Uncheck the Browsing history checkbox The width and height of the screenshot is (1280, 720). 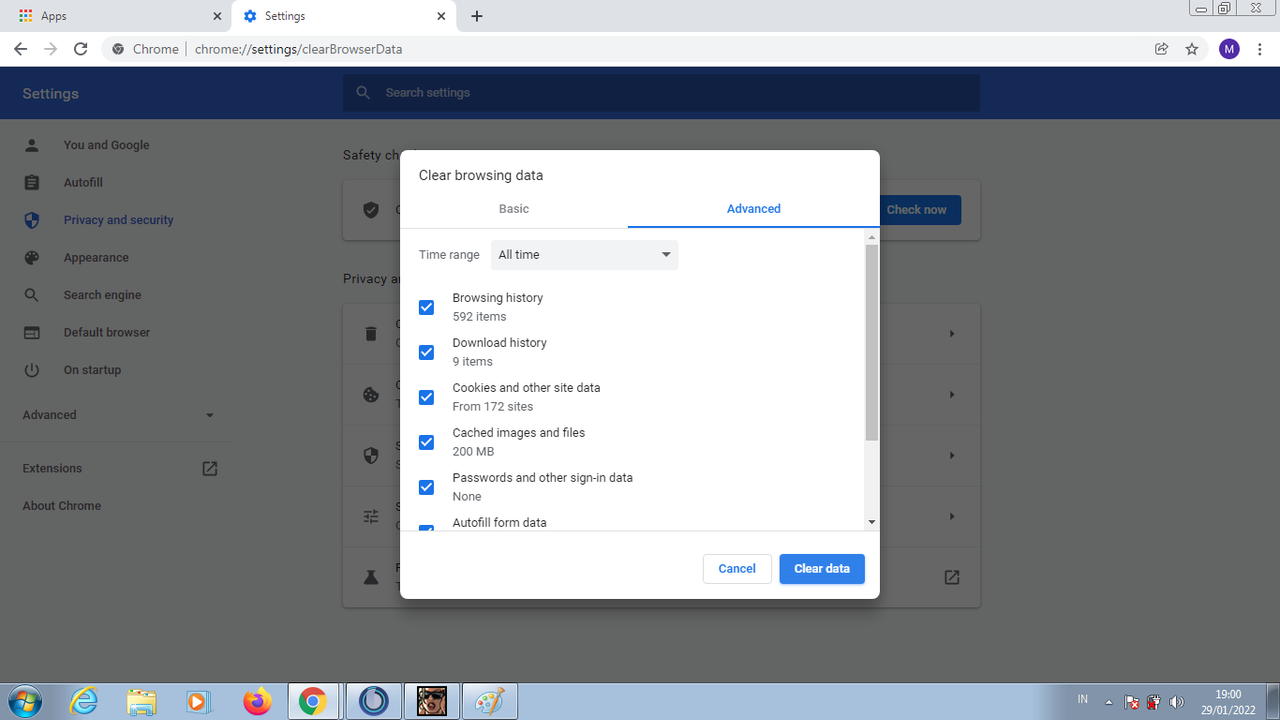point(426,307)
